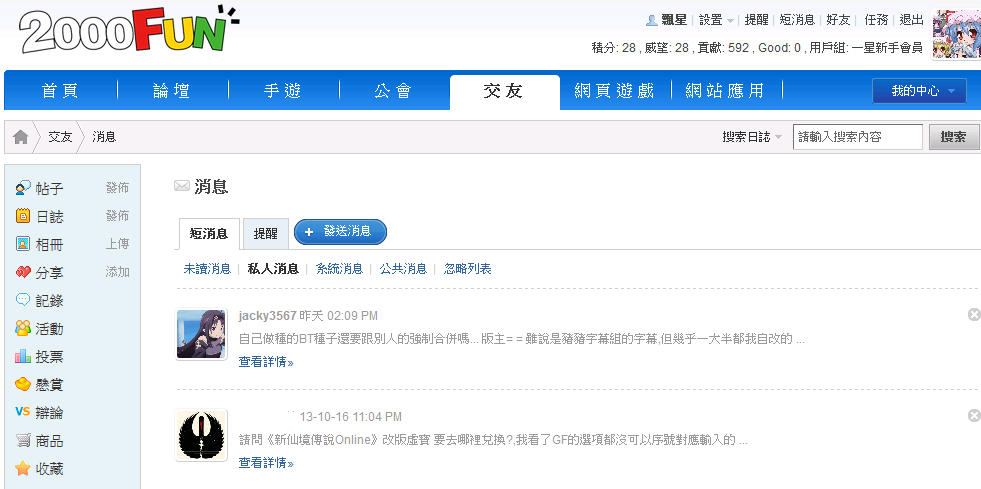981x489 pixels.
Task: Open 收藏 favorites star icon
Action: pos(23,468)
